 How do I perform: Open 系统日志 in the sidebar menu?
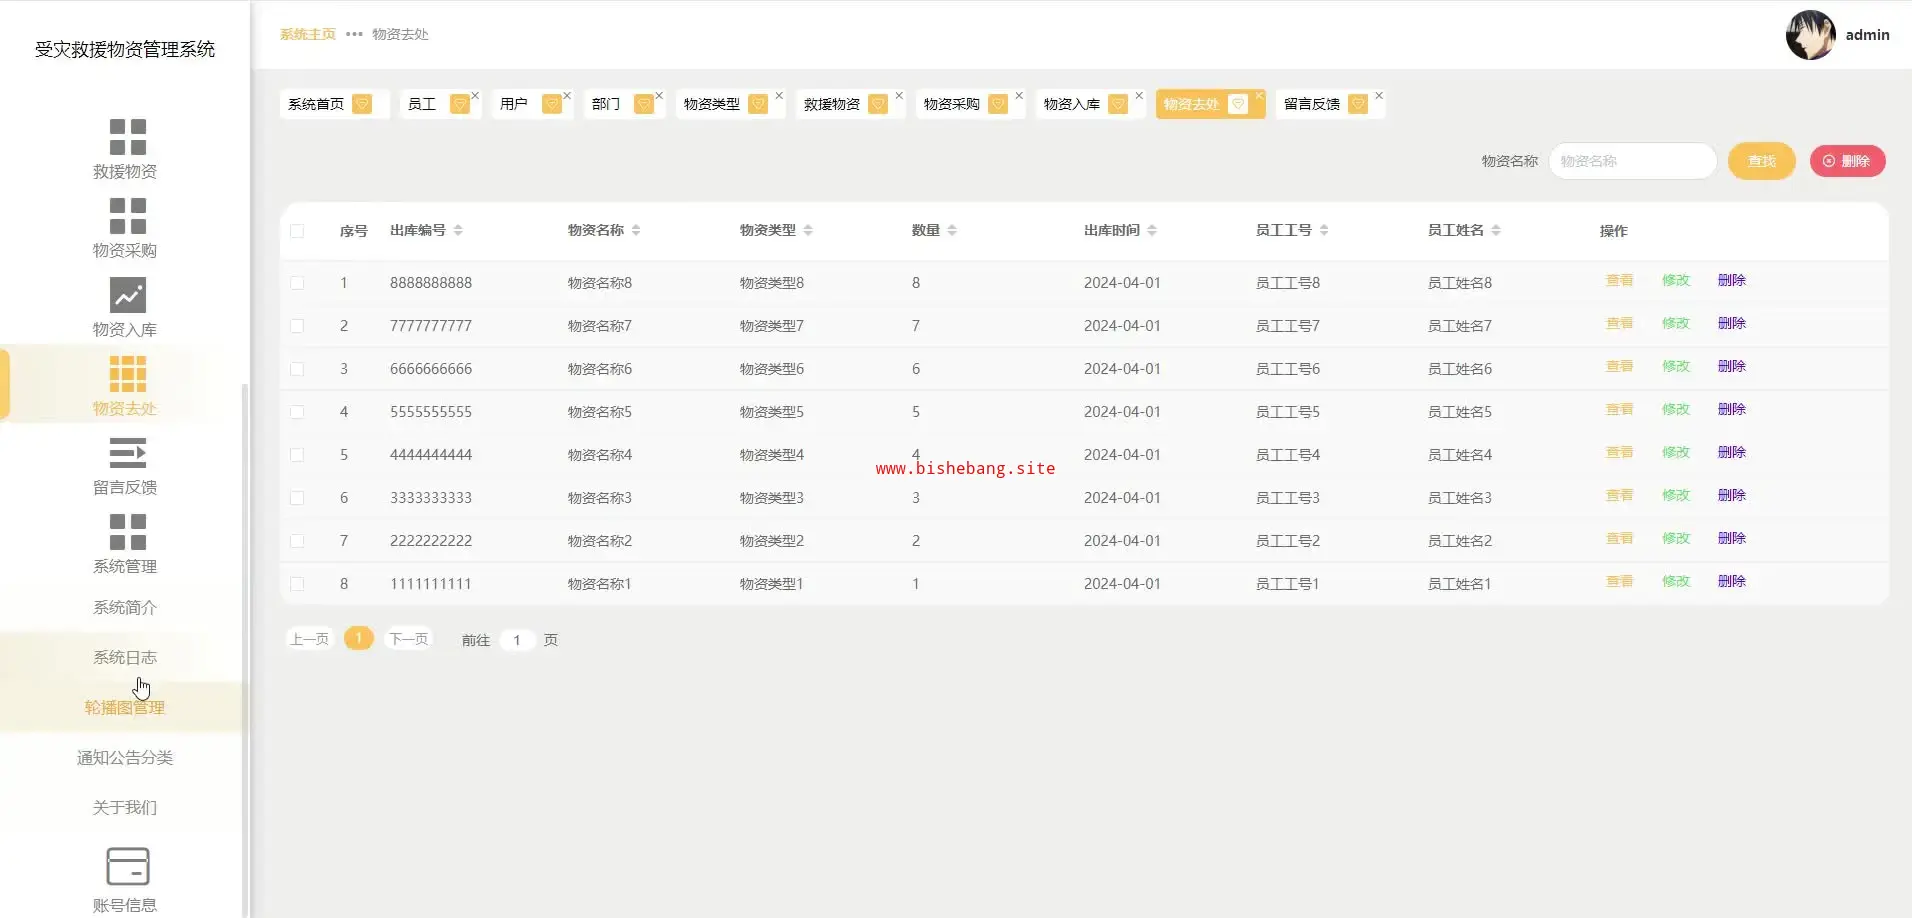tap(125, 657)
